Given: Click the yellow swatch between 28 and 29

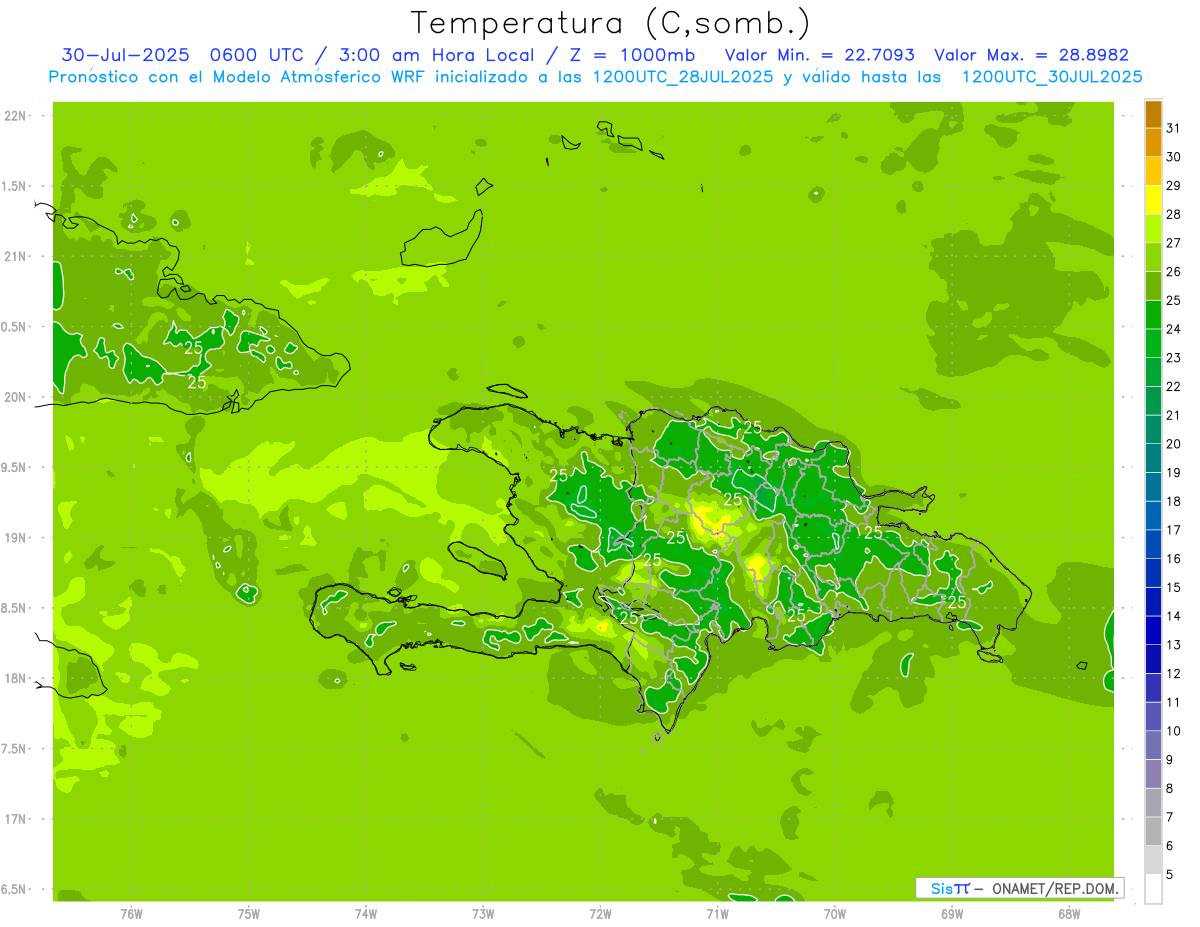Looking at the screenshot, I should tap(1153, 199).
